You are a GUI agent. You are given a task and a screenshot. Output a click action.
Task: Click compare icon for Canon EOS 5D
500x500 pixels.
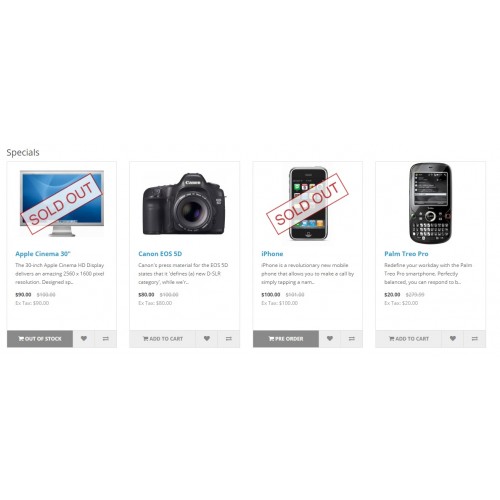[229, 339]
